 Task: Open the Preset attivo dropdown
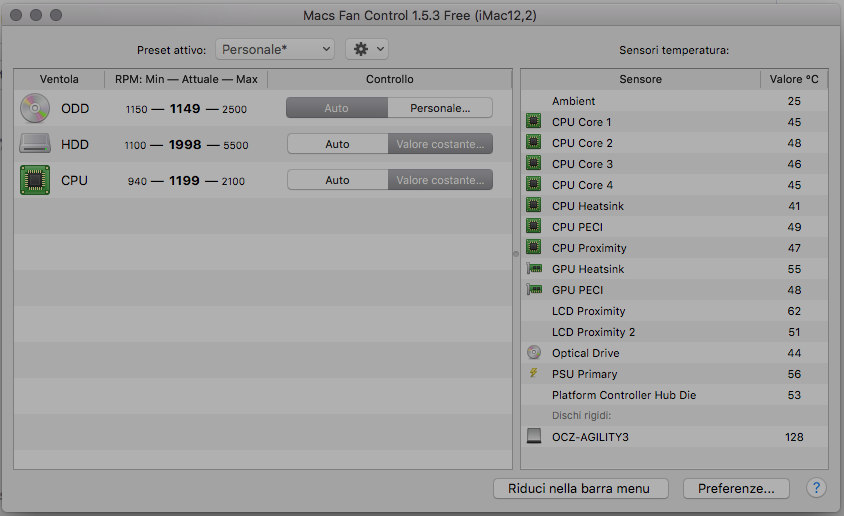pos(275,49)
